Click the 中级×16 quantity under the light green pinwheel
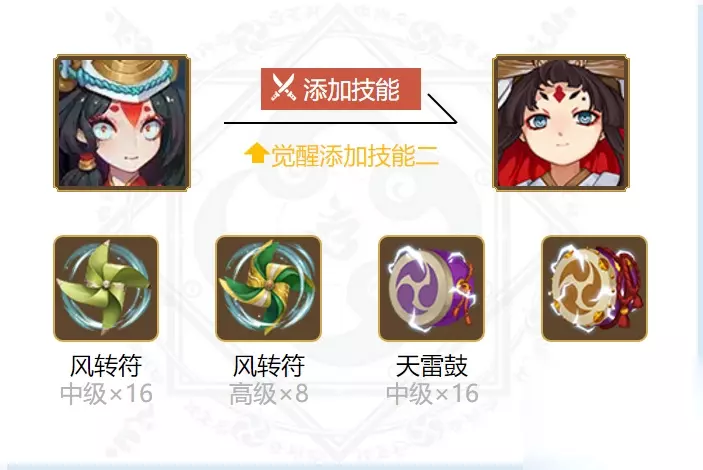 [106, 393]
